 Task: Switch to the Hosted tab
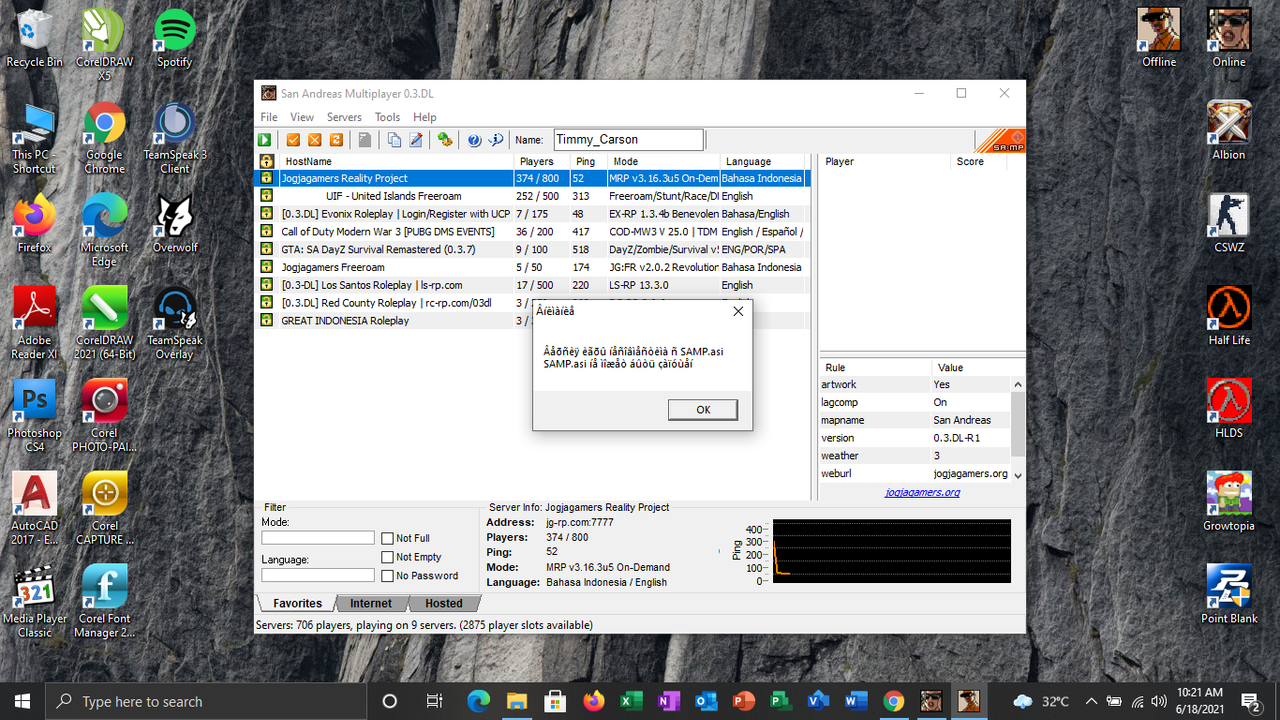444,604
